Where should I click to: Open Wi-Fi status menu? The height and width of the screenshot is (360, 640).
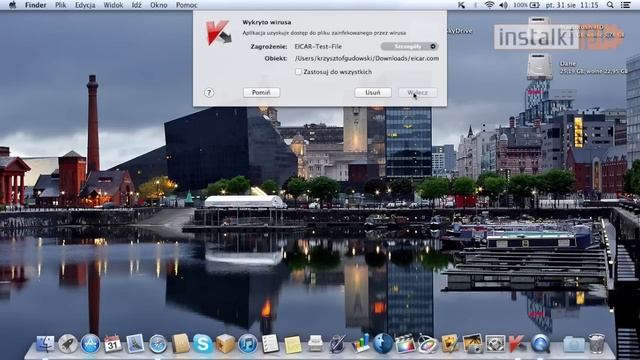point(489,5)
